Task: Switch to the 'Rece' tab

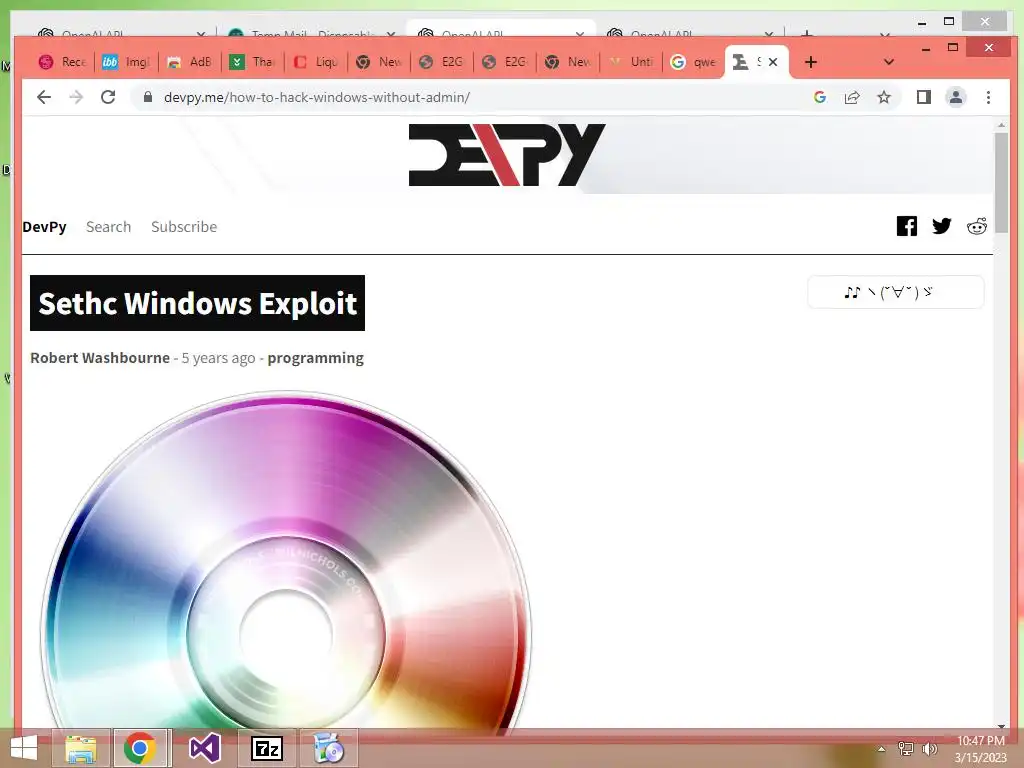Action: tap(63, 62)
